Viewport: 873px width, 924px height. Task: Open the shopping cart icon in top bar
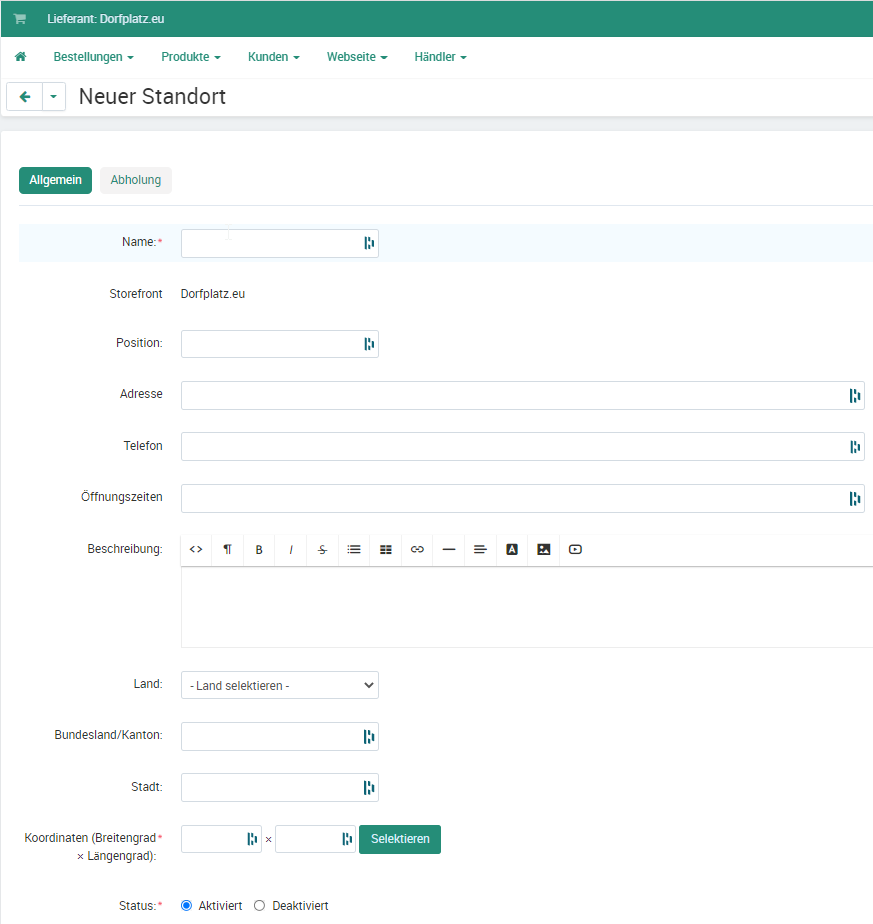tap(19, 19)
